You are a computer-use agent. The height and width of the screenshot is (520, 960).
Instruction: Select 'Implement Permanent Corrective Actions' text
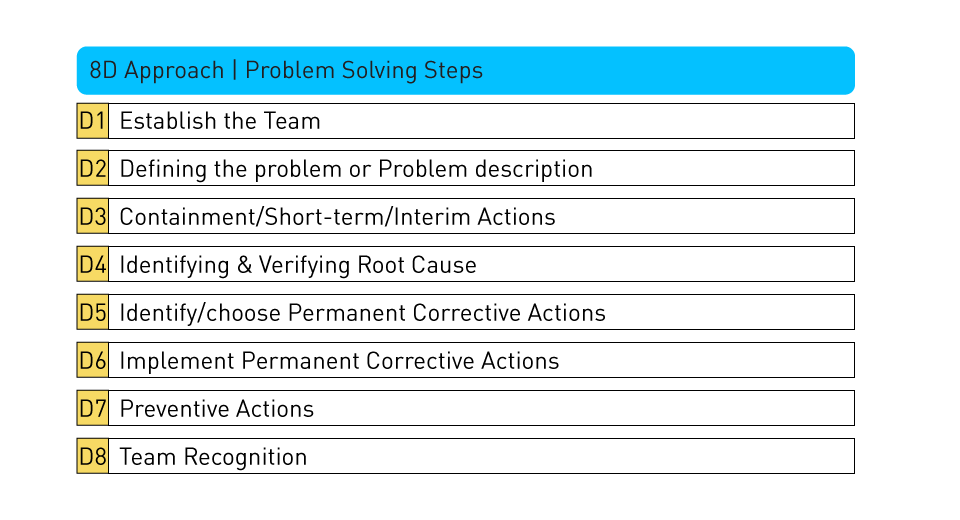339,362
